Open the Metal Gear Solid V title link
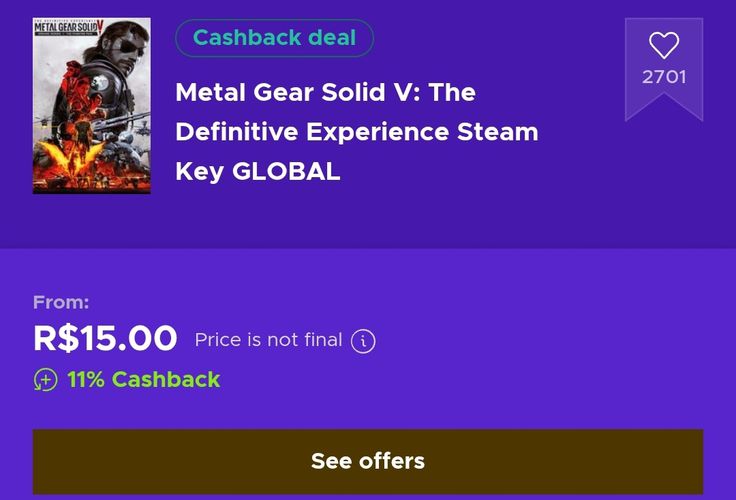Image resolution: width=736 pixels, height=500 pixels. pos(357,131)
